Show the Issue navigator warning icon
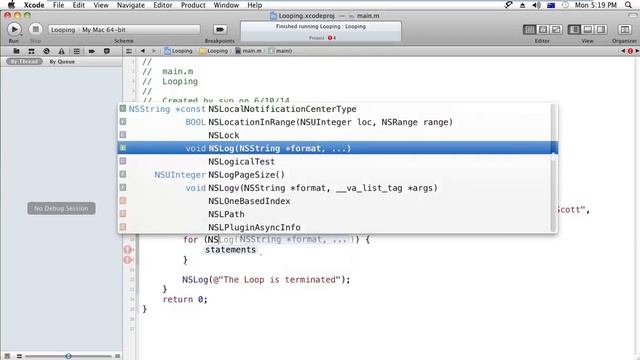This screenshot has width=640, height=360. [61, 51]
